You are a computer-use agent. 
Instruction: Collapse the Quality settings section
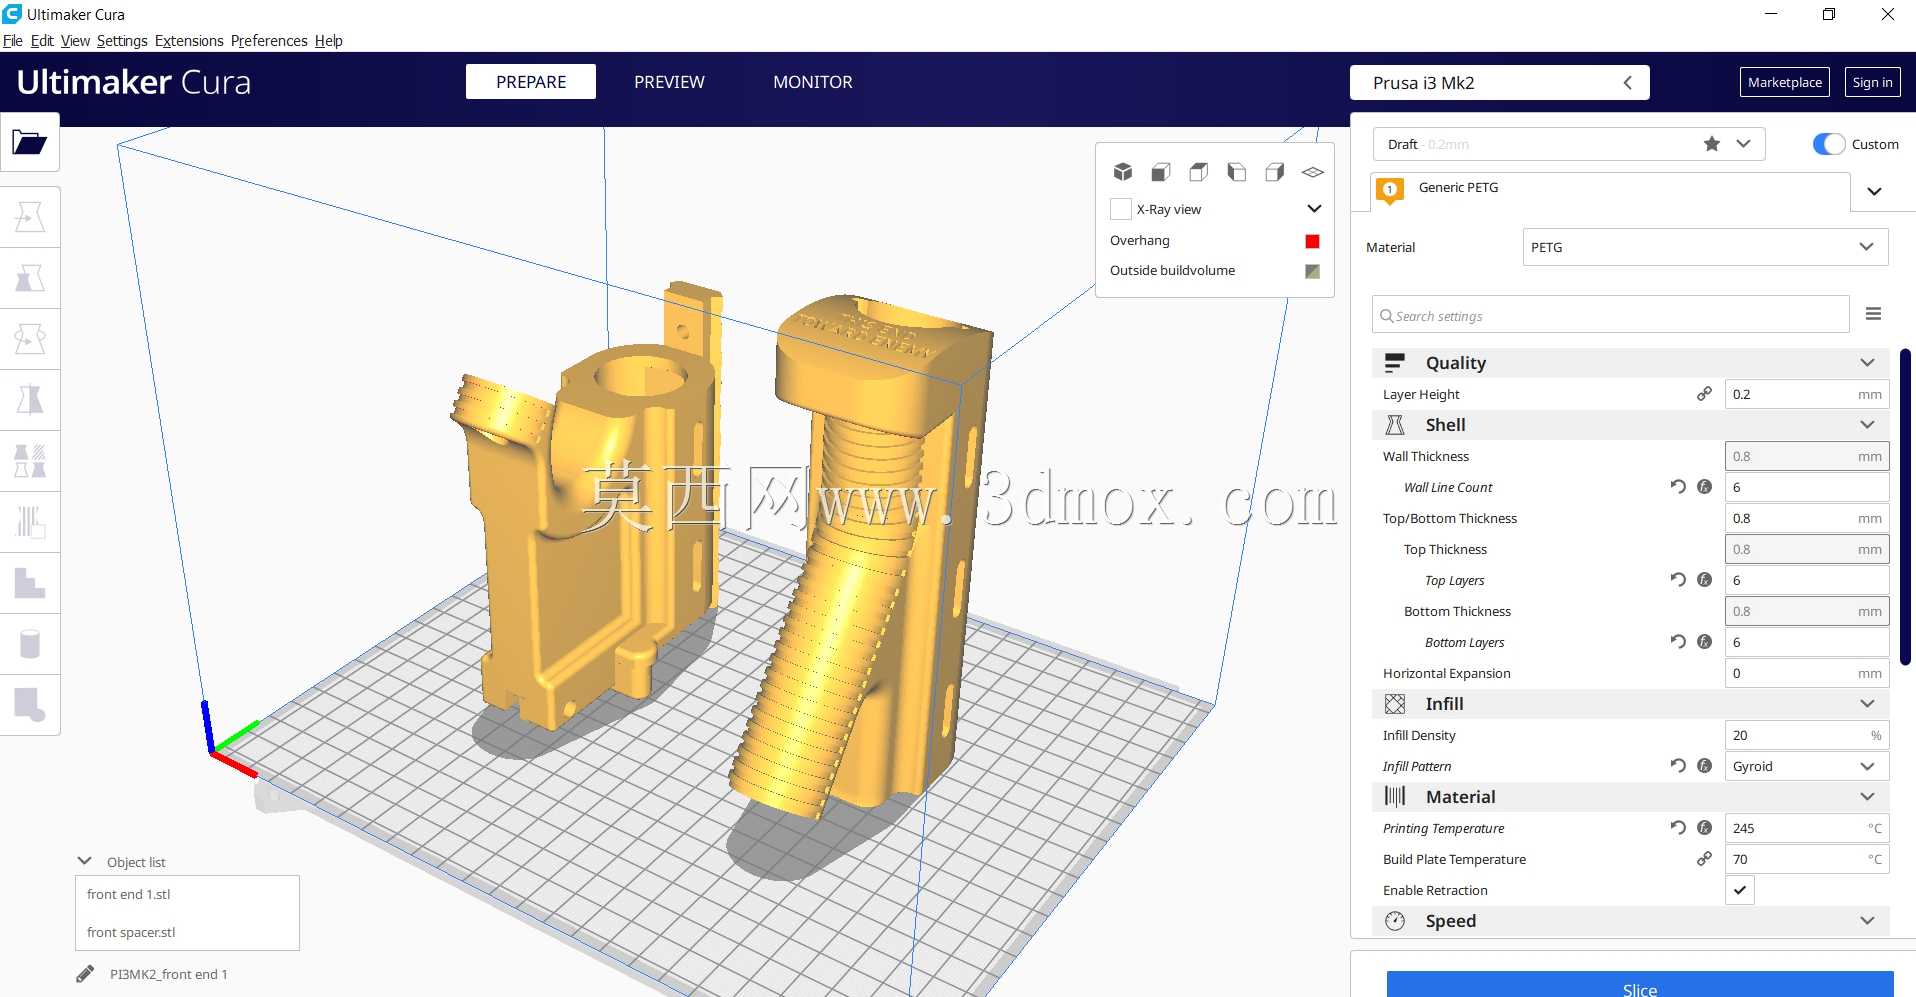1867,363
